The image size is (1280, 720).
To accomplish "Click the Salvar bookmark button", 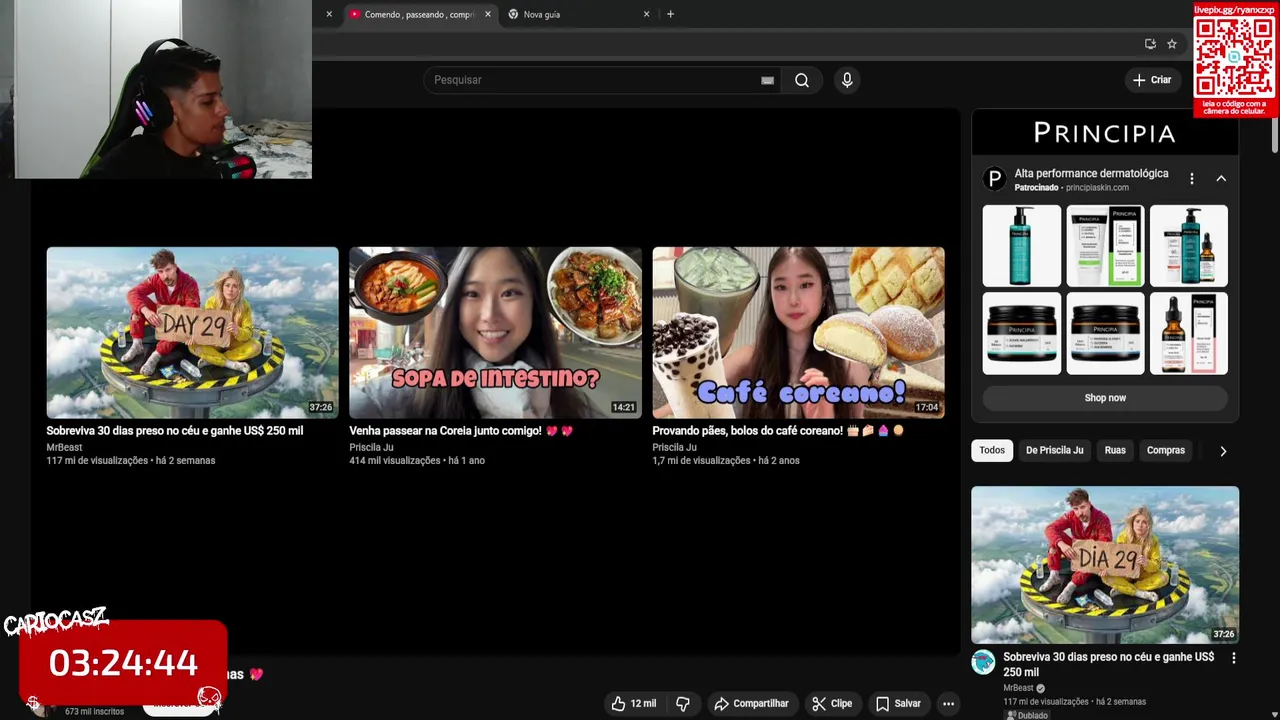I will (x=898, y=704).
